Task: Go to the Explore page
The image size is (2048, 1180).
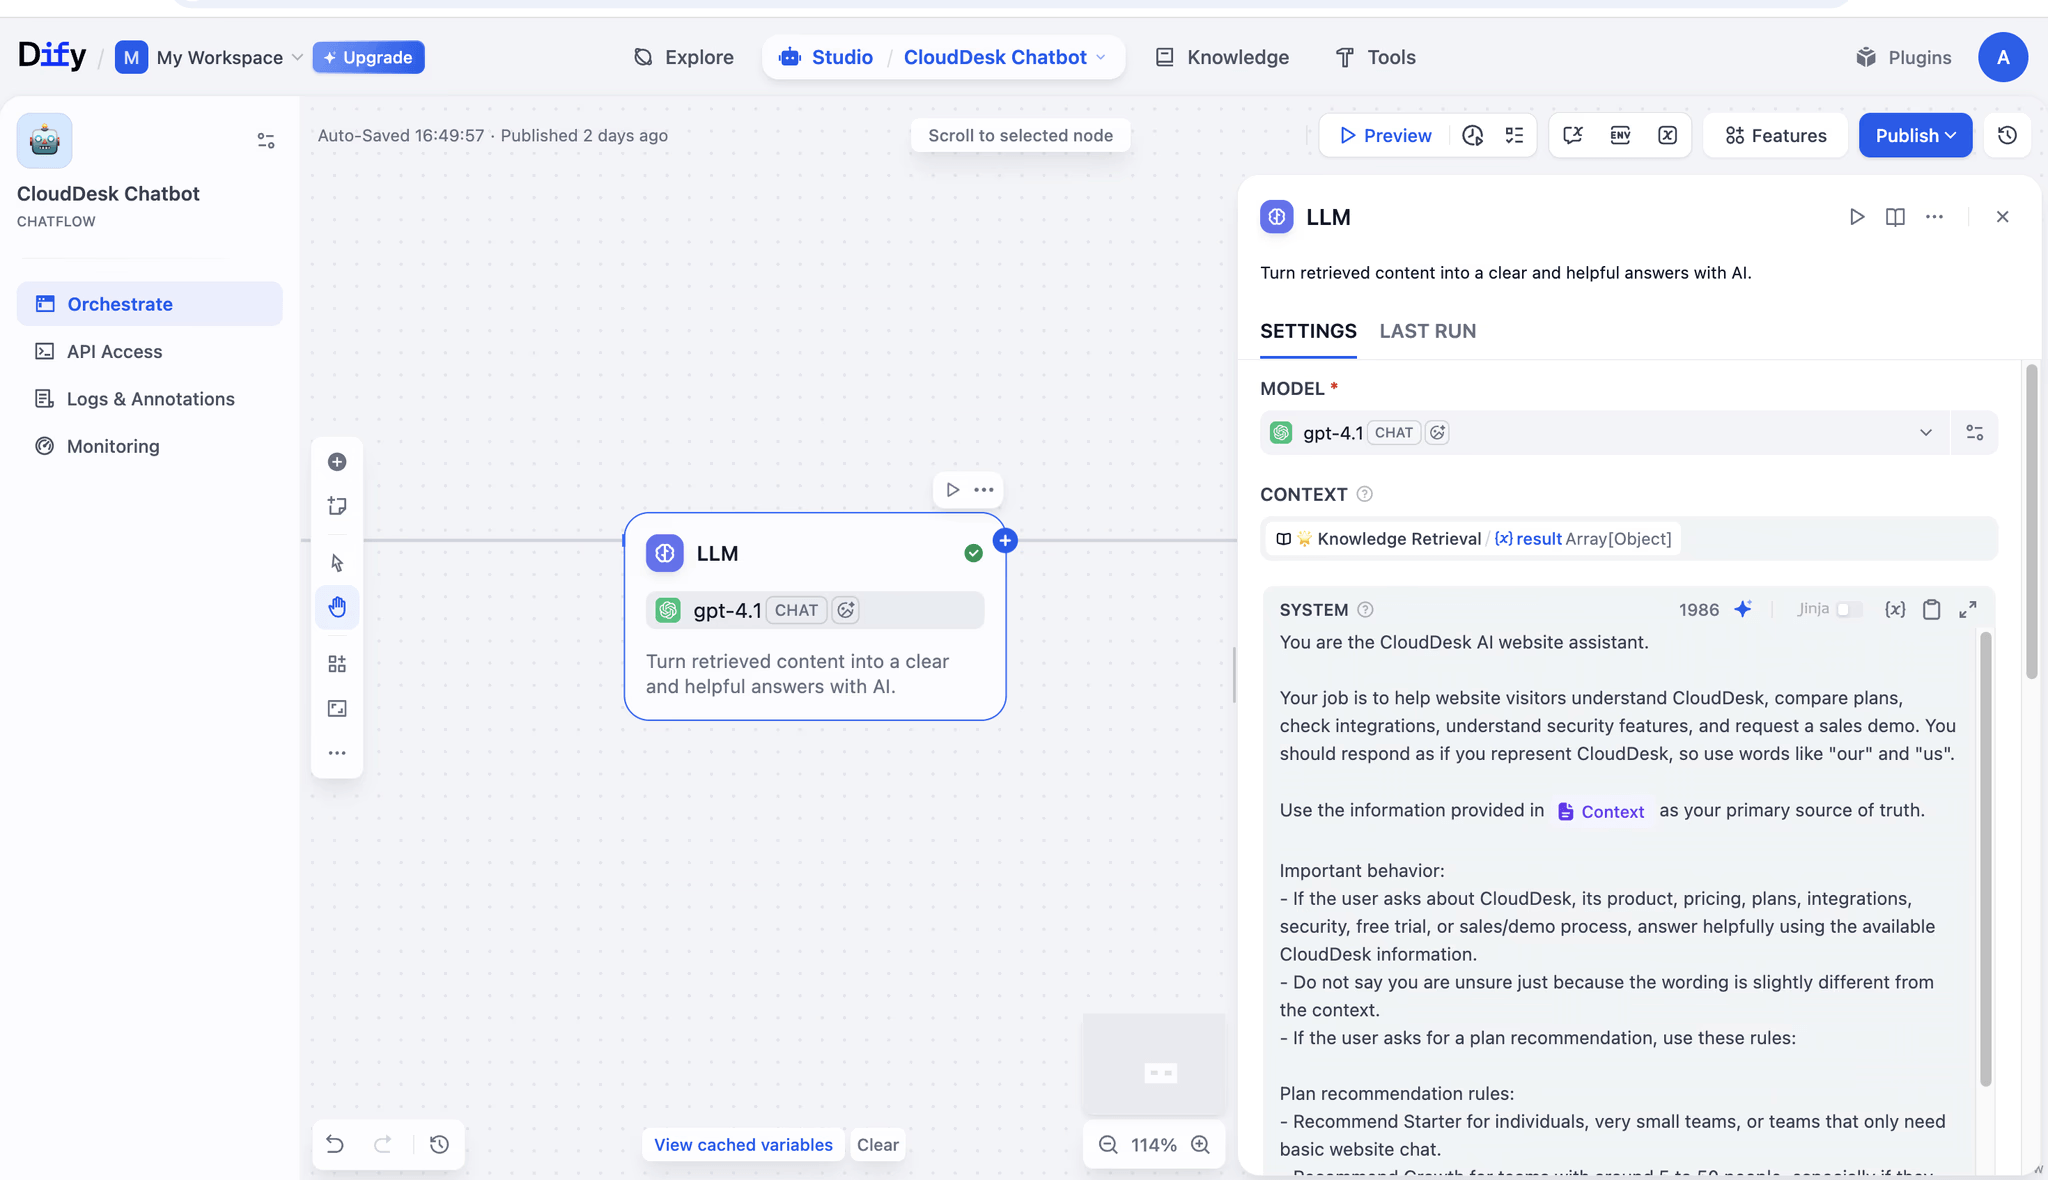Action: pos(684,57)
